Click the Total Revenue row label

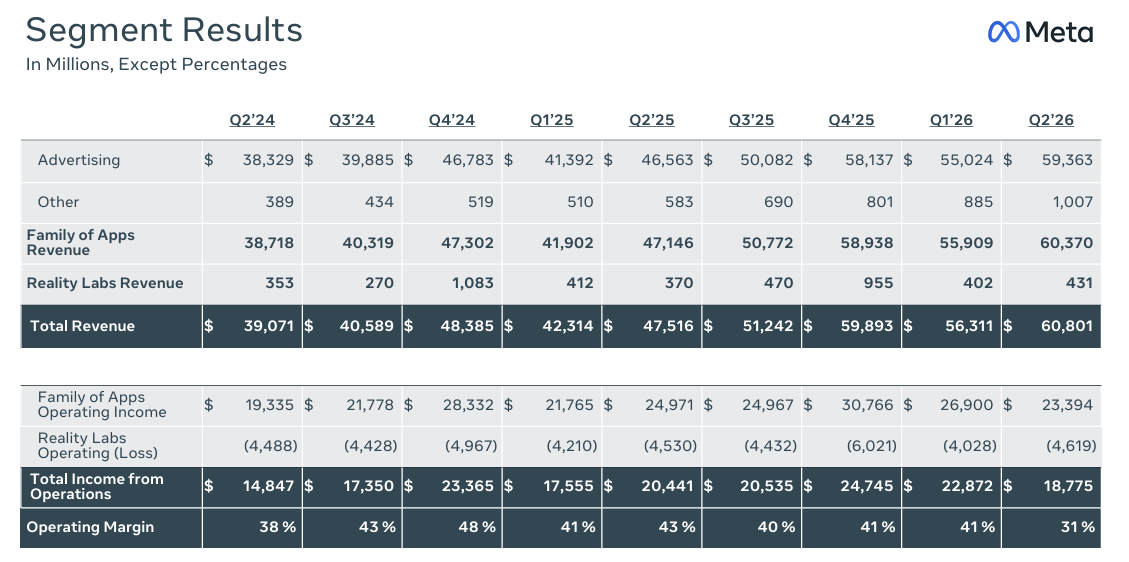83,326
